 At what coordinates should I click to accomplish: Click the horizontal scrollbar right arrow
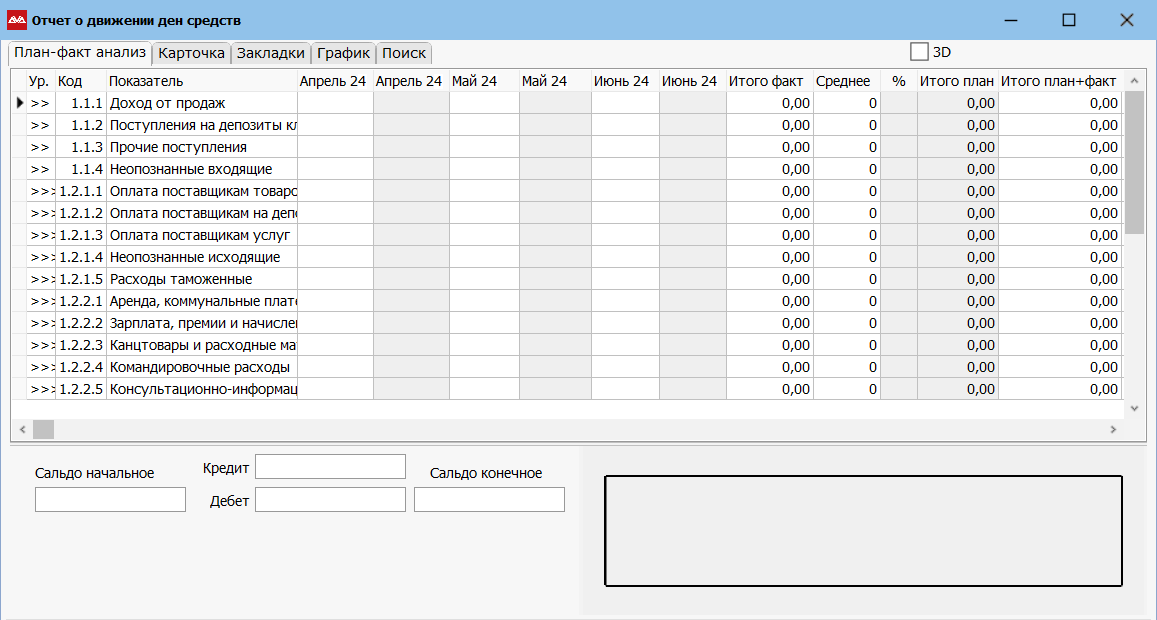pos(1112,429)
